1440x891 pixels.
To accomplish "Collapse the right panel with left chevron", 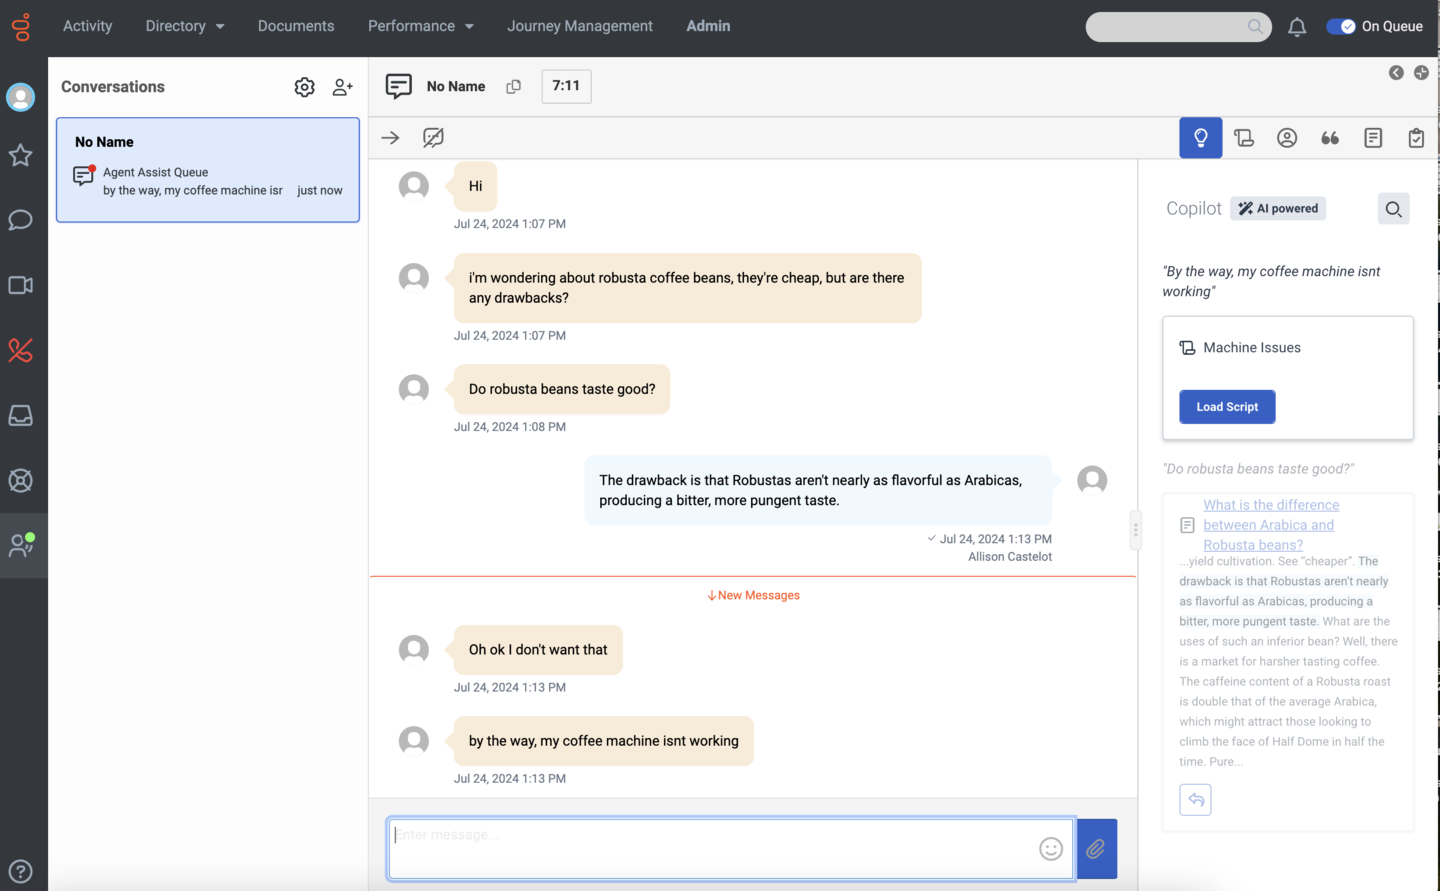I will [1396, 73].
